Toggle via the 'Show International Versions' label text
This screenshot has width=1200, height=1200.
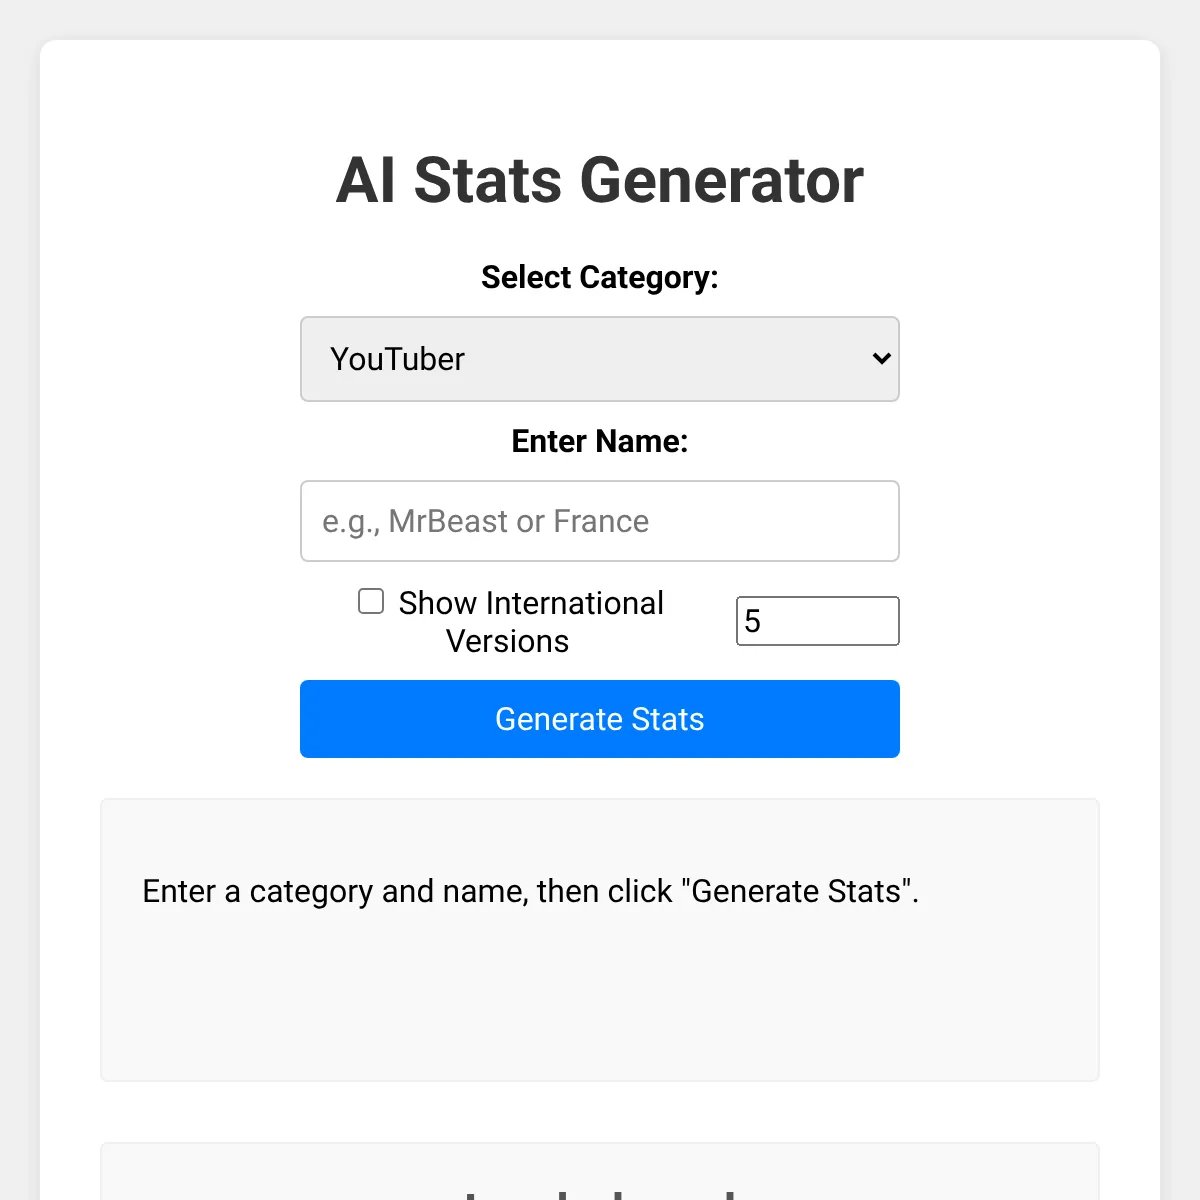pos(530,621)
